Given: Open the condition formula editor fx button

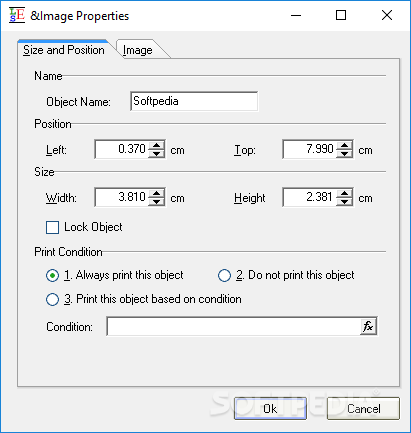Looking at the screenshot, I should pyautogui.click(x=368, y=326).
